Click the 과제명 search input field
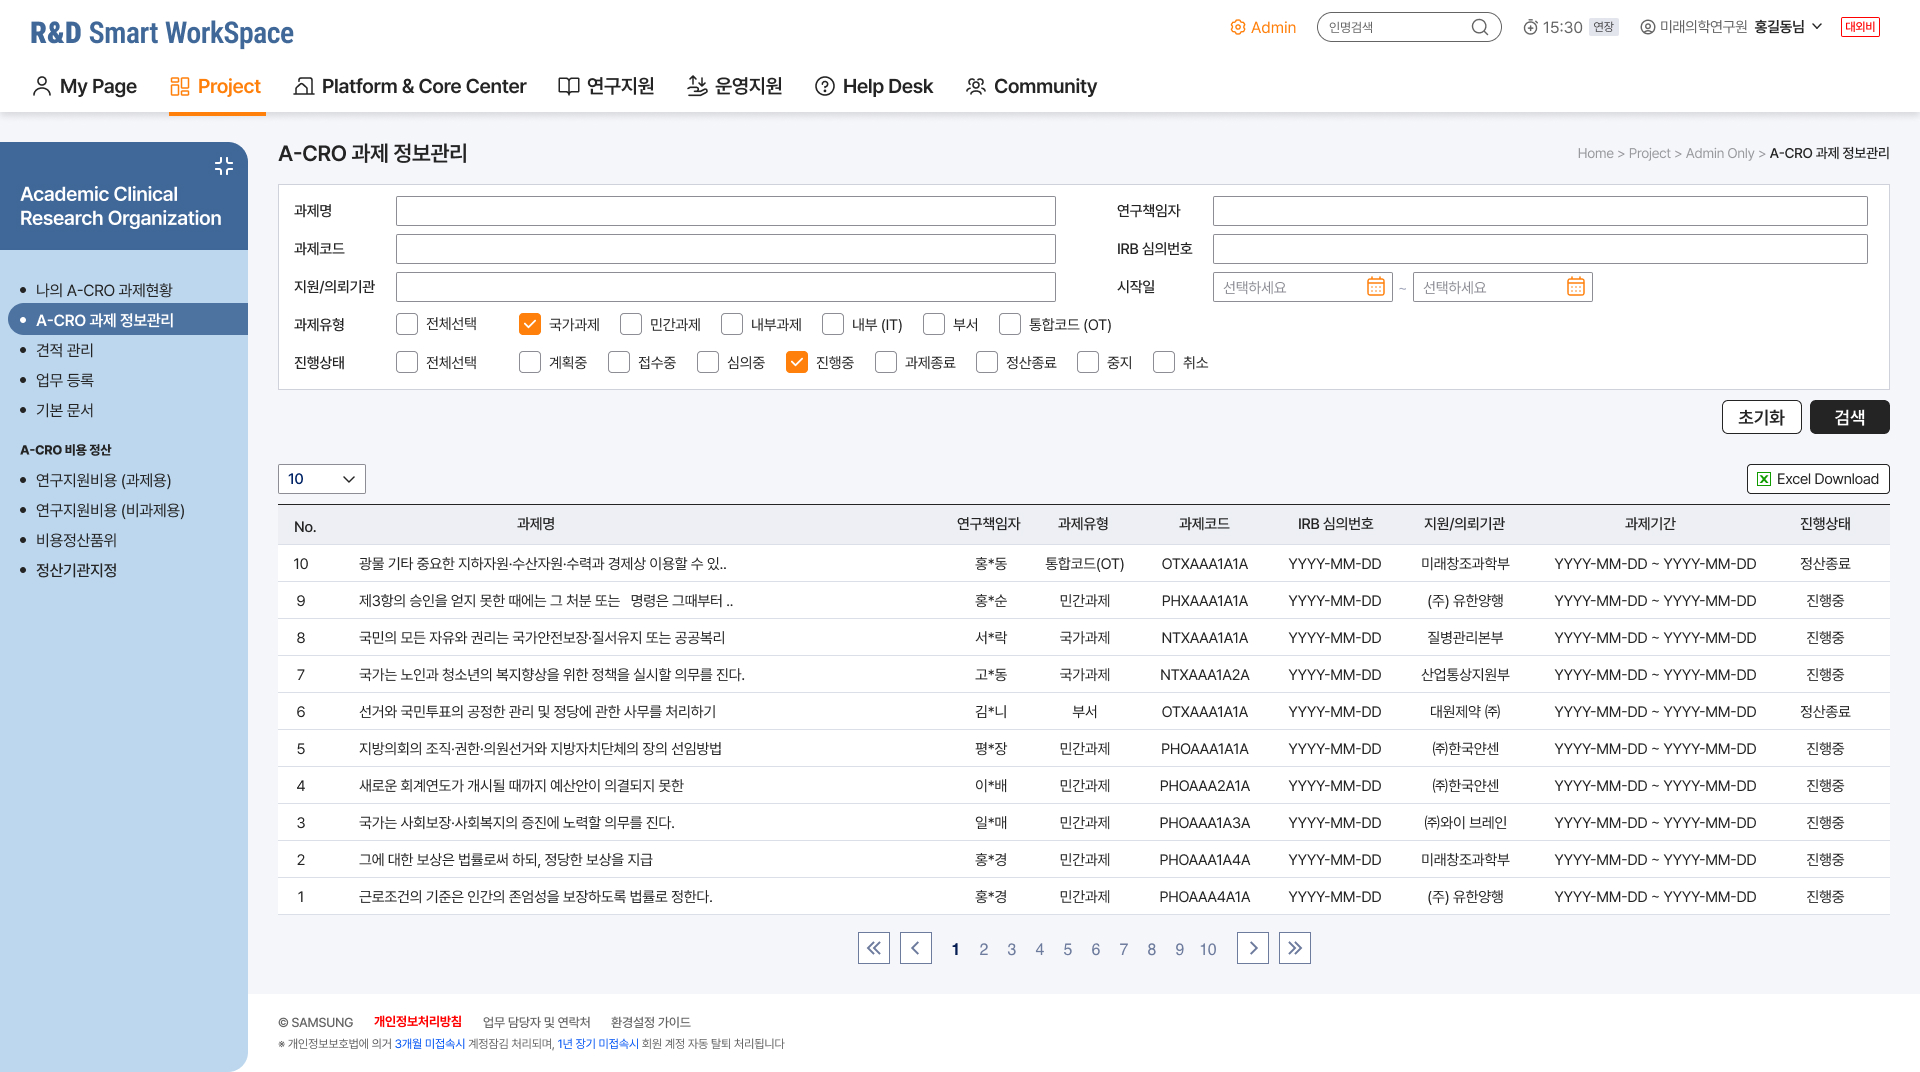1920x1072 pixels. [x=726, y=211]
